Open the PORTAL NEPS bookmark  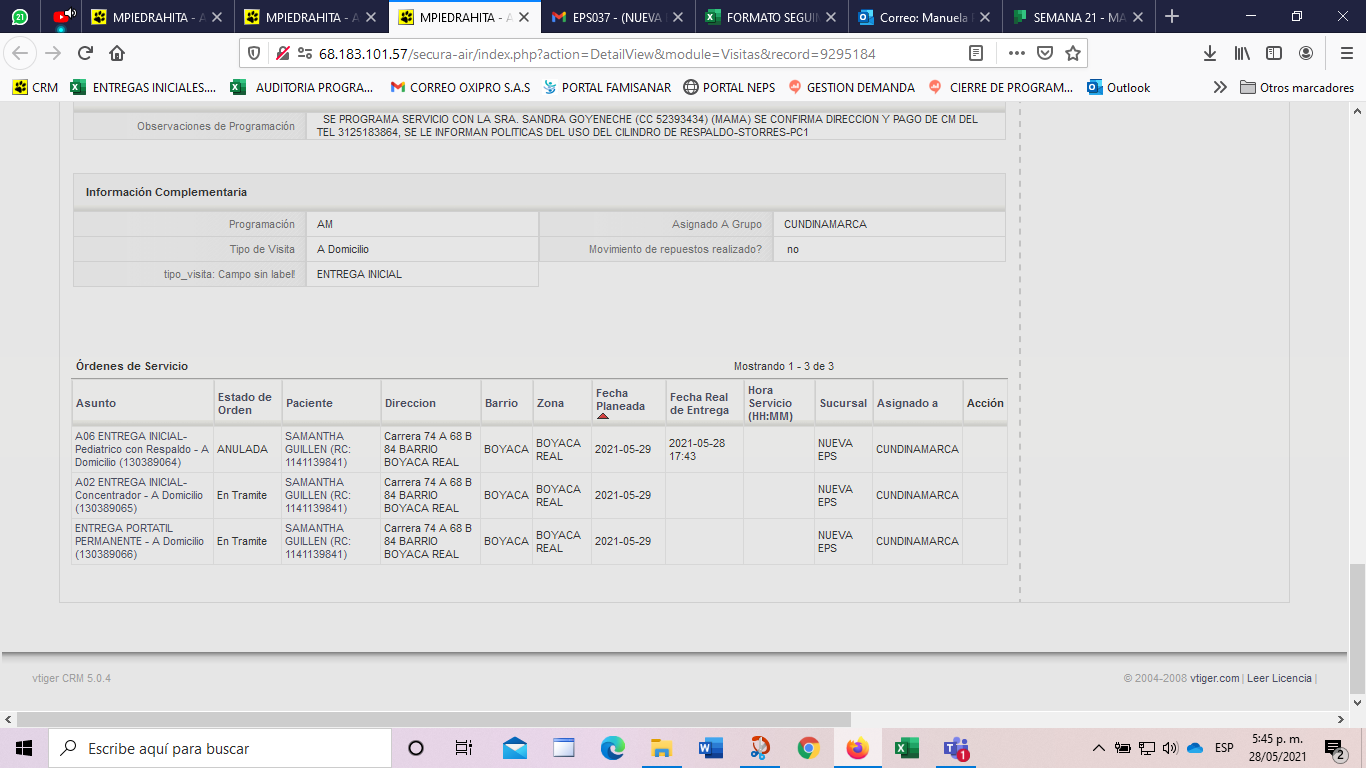click(729, 87)
